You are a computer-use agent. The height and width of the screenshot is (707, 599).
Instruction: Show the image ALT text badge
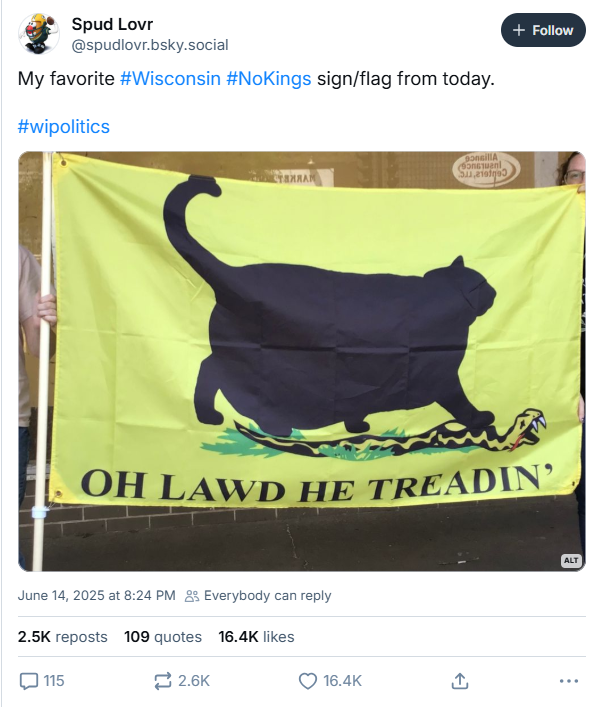(571, 560)
